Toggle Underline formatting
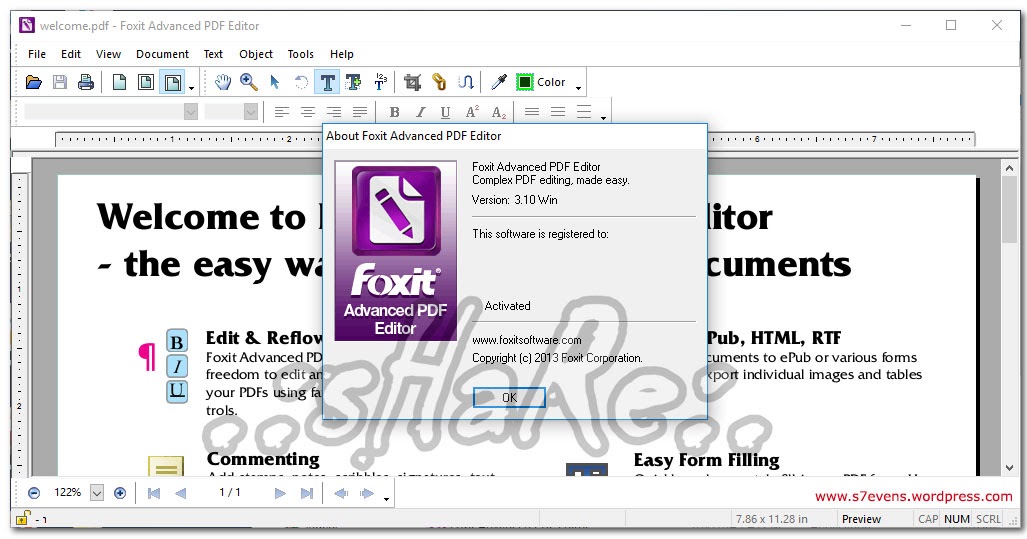The image size is (1027, 539). (x=445, y=113)
